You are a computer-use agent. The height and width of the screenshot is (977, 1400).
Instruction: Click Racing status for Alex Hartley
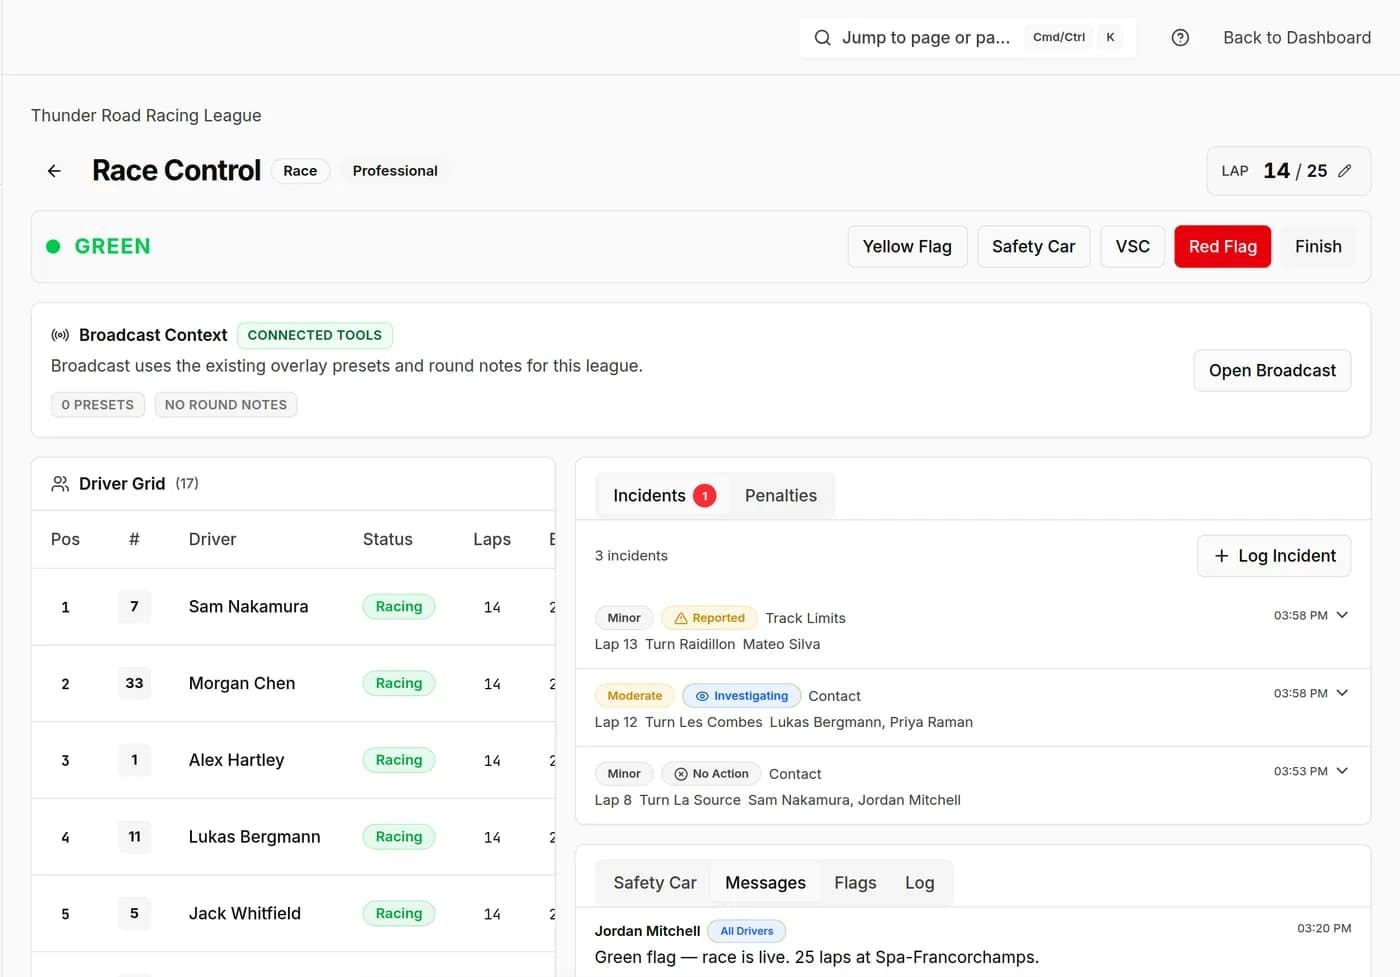point(399,760)
